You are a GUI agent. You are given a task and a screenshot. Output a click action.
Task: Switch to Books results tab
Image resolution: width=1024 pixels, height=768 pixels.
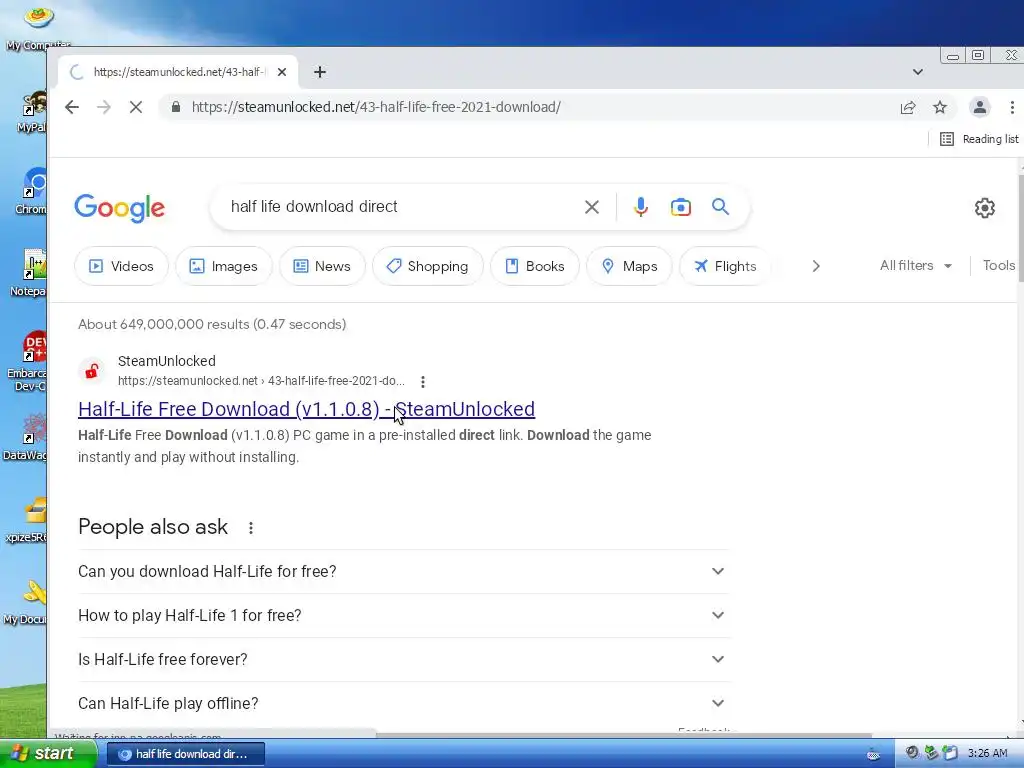tap(535, 266)
